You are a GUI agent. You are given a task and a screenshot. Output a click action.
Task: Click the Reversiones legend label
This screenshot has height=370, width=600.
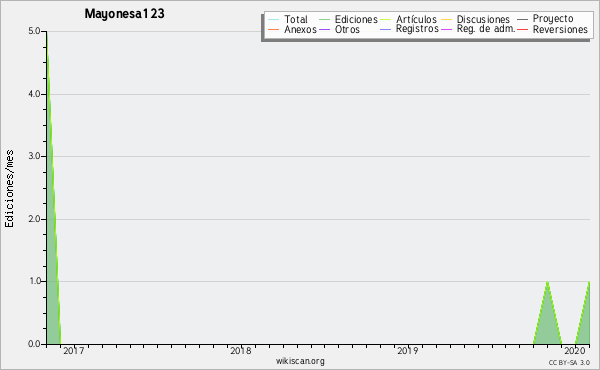560,29
